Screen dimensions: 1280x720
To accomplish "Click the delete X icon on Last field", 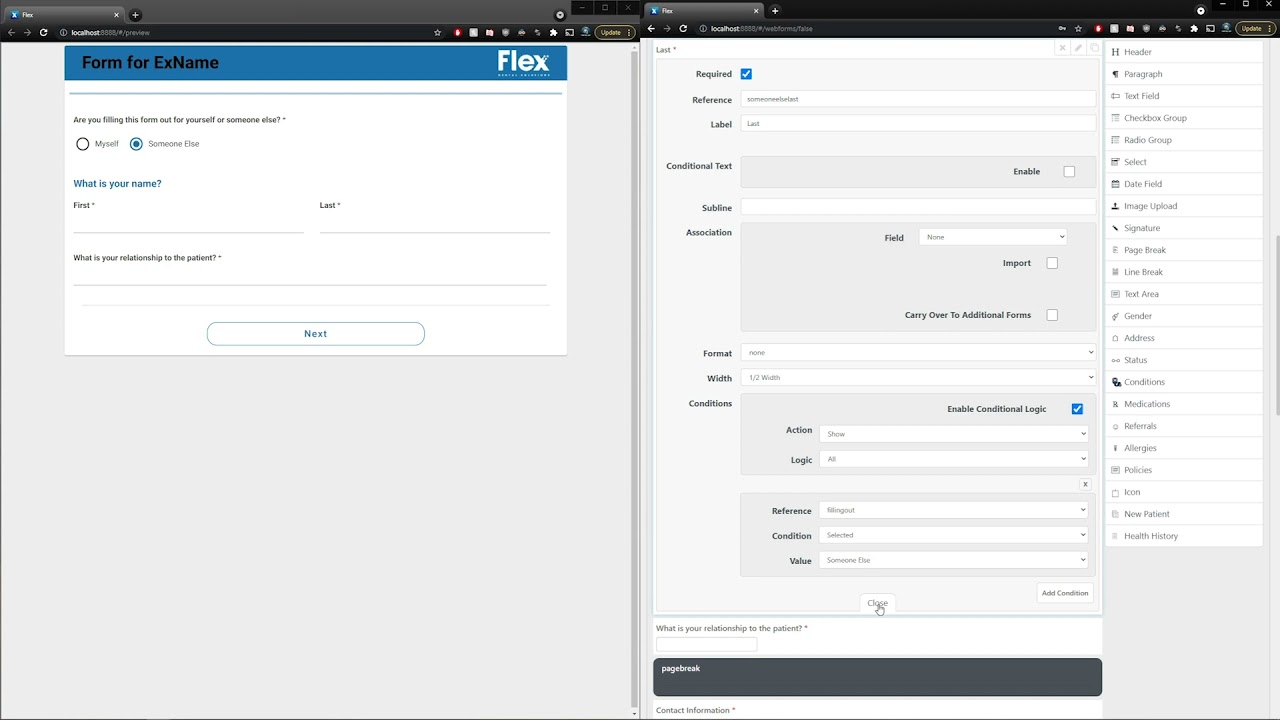I will 1062,48.
